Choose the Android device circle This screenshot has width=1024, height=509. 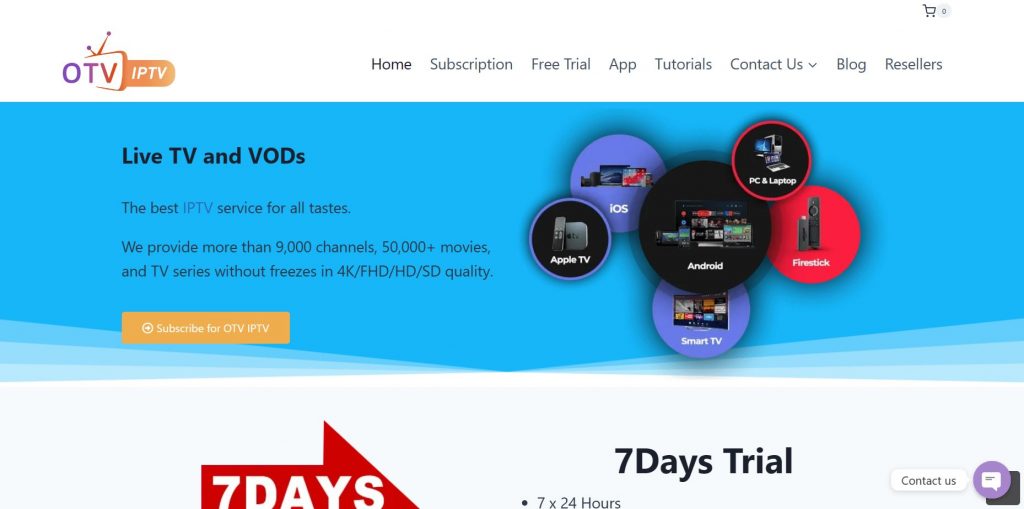coord(705,227)
